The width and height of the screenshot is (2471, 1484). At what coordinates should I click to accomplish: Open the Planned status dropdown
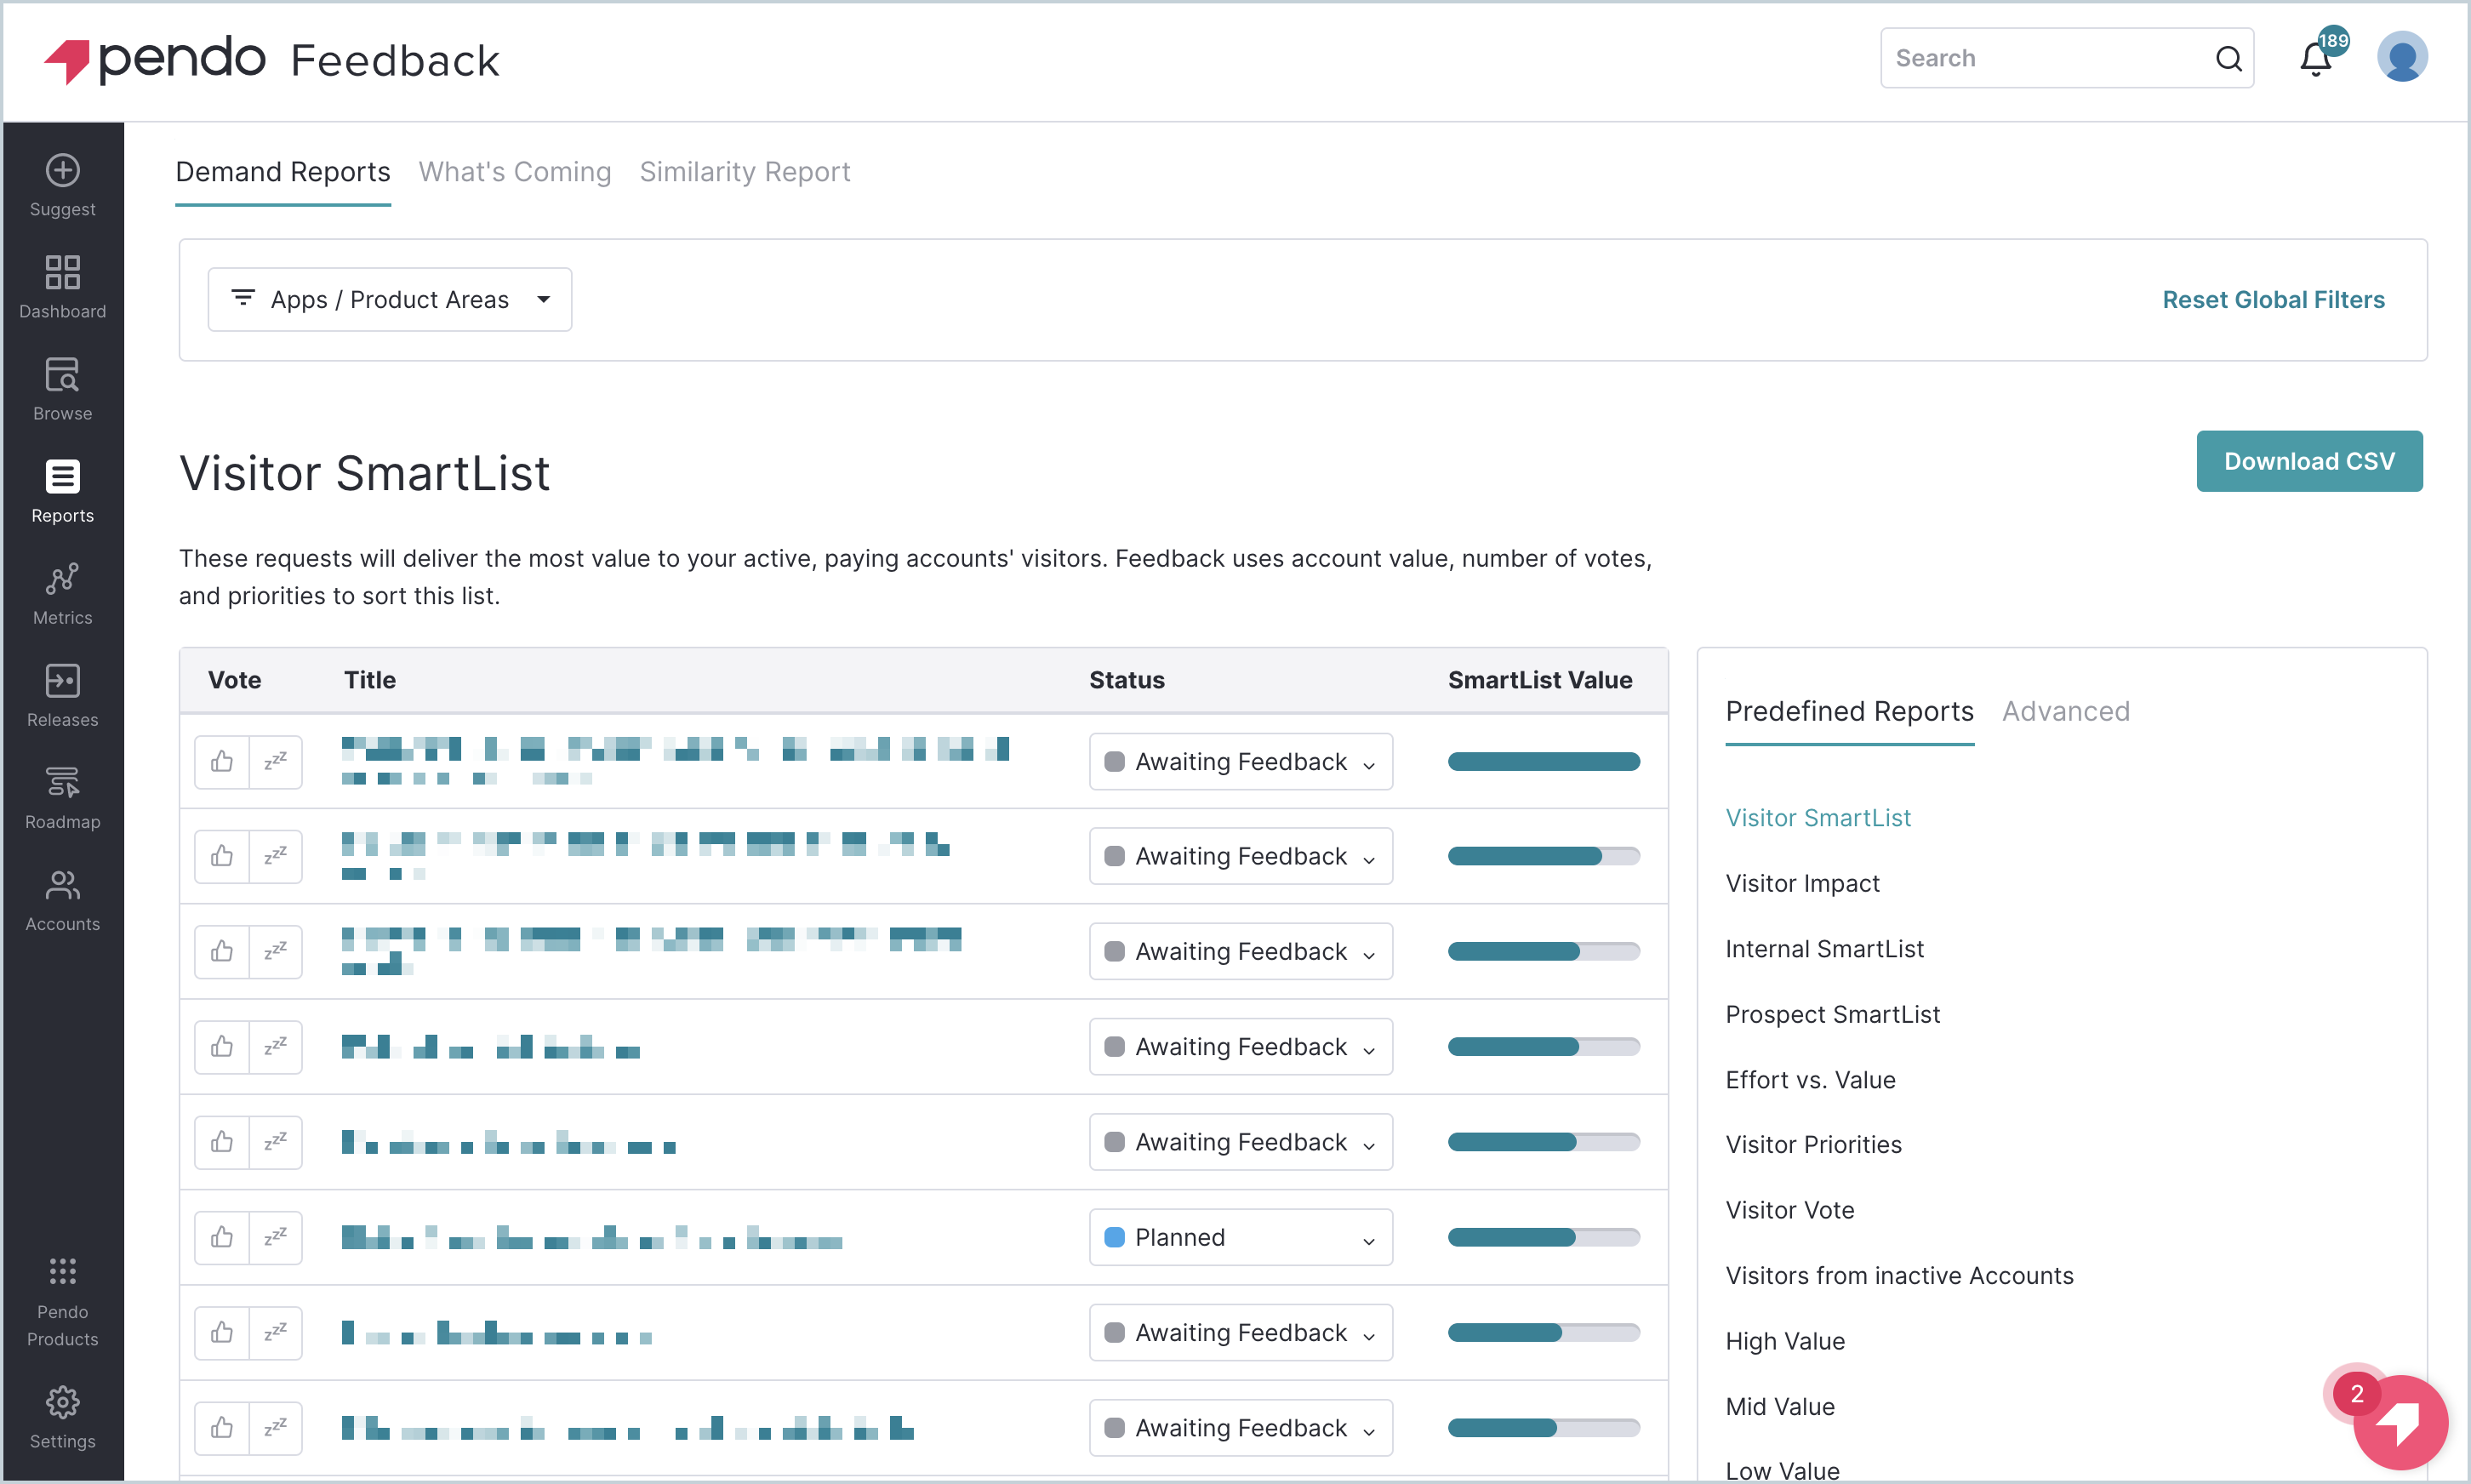(1240, 1237)
